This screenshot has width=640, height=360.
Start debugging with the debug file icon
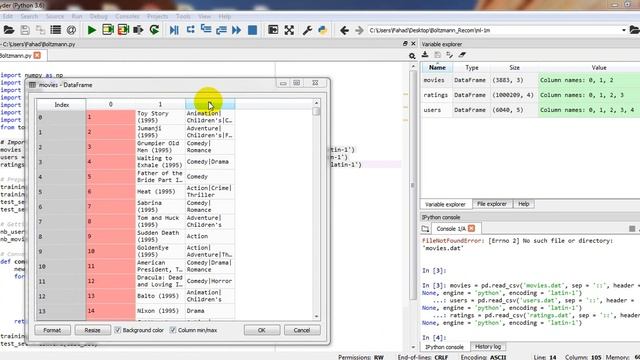[174, 30]
